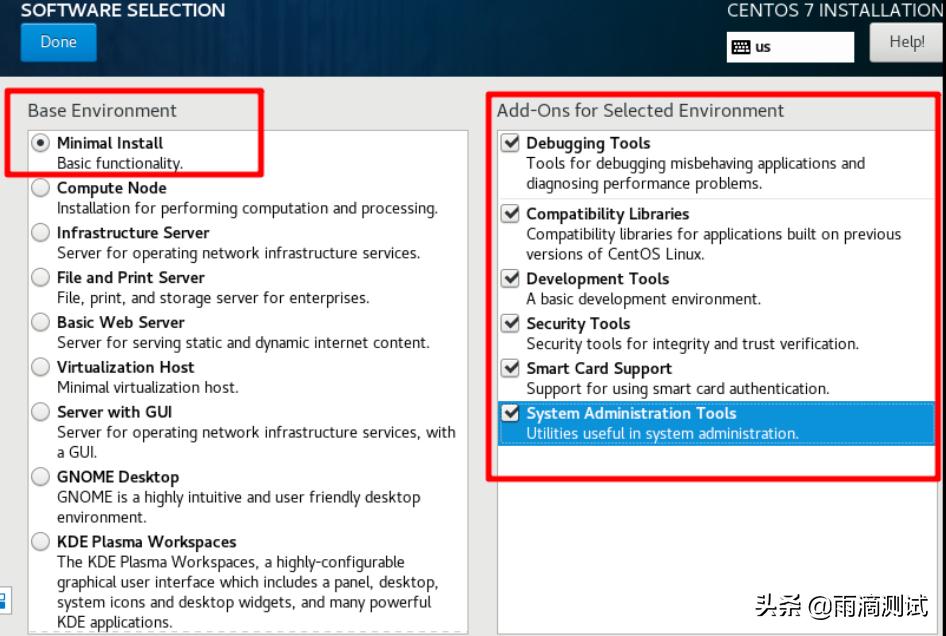Click the blue icon at left edge
The image size is (946, 636).
coord(3,600)
